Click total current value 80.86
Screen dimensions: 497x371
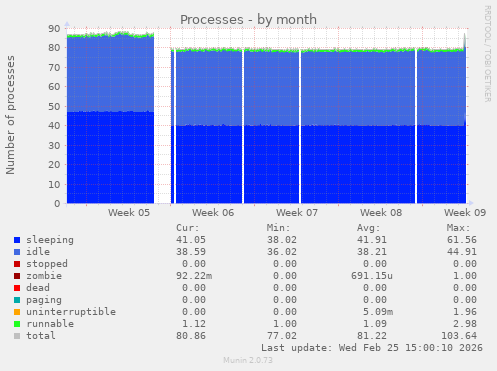(191, 336)
